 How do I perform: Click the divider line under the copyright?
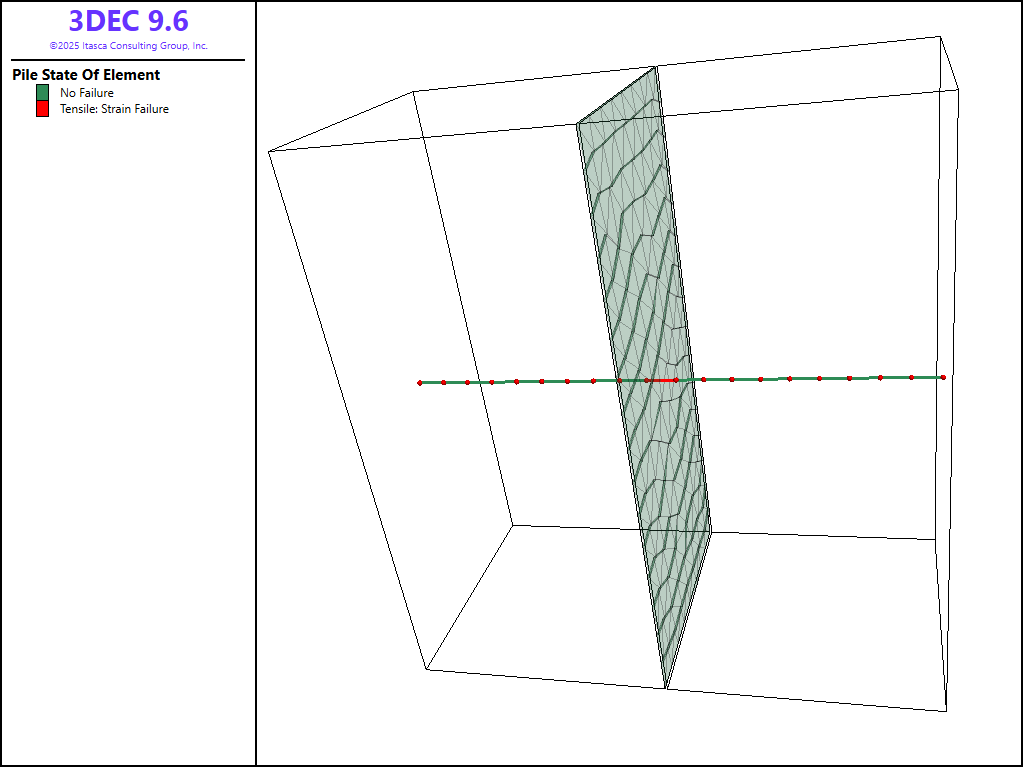128,60
